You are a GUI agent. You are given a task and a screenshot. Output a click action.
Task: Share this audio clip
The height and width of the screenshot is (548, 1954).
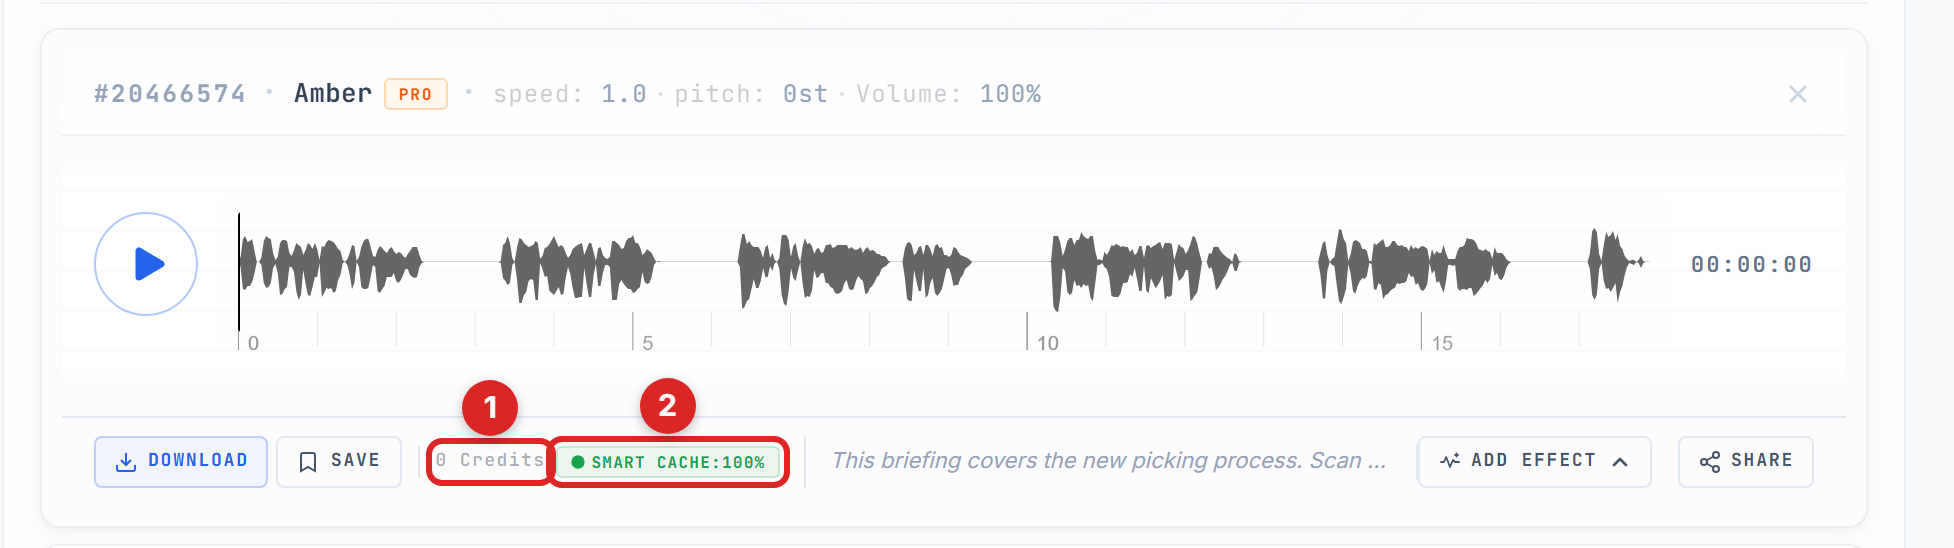tap(1745, 462)
